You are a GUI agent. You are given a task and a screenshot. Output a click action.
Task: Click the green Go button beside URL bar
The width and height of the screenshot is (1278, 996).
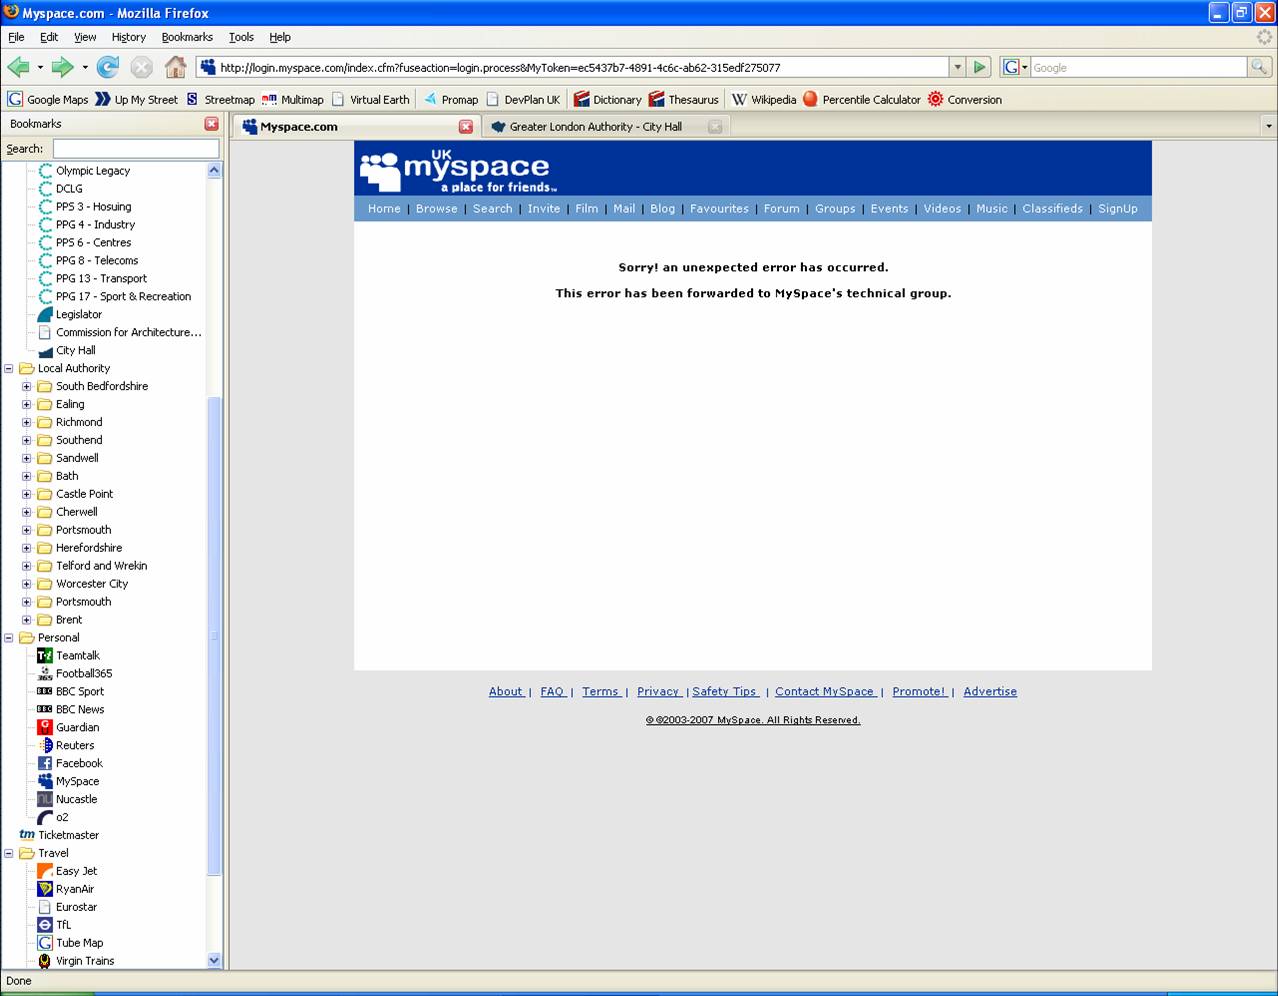[x=980, y=67]
